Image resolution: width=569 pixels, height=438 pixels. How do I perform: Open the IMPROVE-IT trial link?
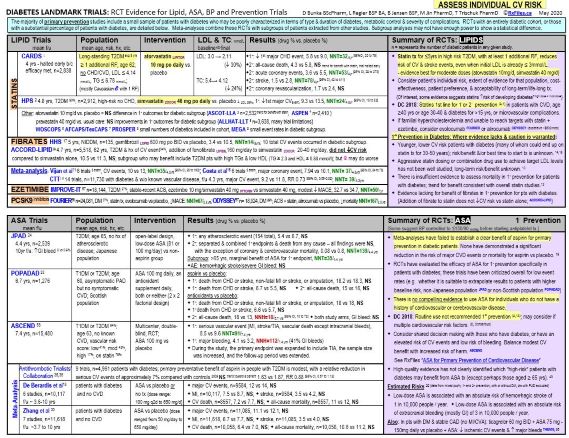coord(65,189)
